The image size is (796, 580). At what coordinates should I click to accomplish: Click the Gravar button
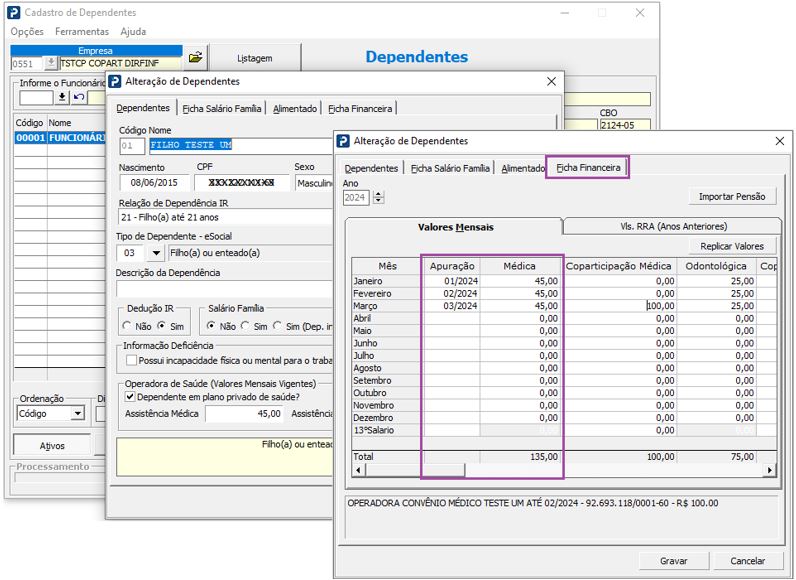pyautogui.click(x=674, y=561)
